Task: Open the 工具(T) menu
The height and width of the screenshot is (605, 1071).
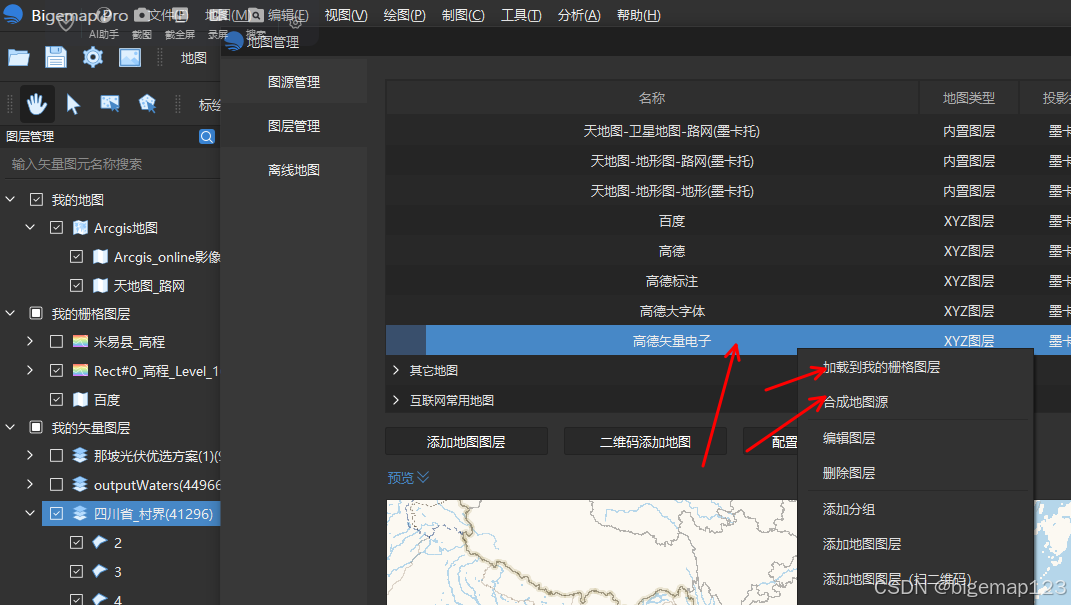Action: click(x=521, y=15)
